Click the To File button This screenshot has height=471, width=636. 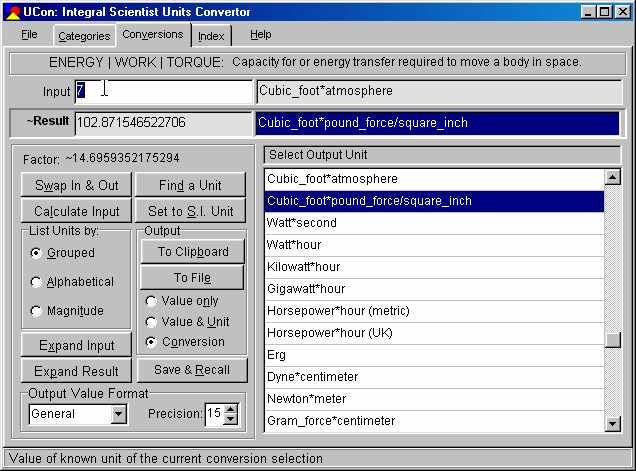pos(192,277)
